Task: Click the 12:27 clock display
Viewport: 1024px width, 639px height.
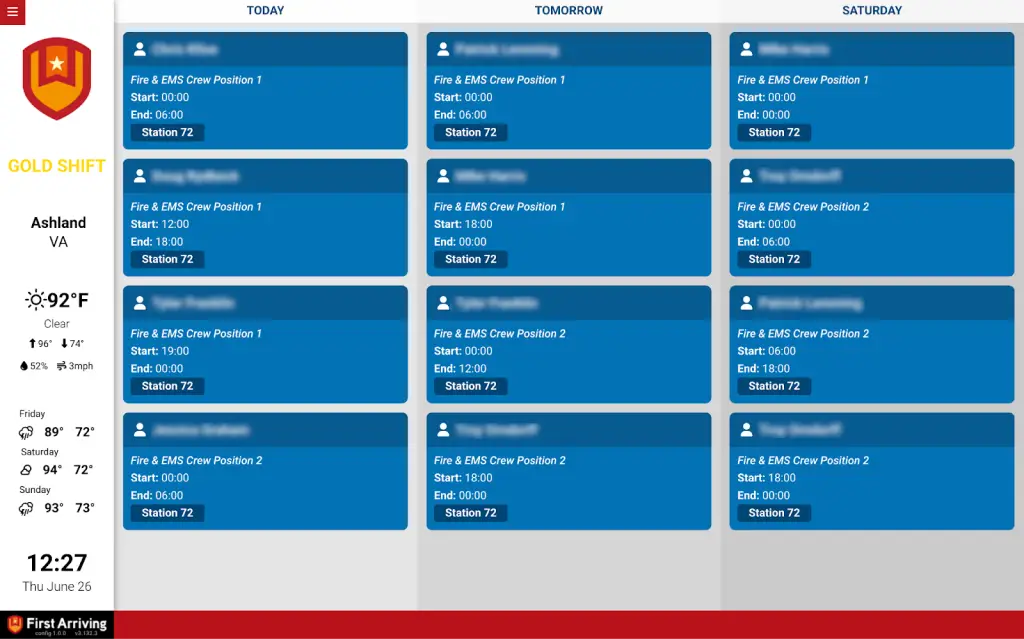Action: [x=57, y=563]
